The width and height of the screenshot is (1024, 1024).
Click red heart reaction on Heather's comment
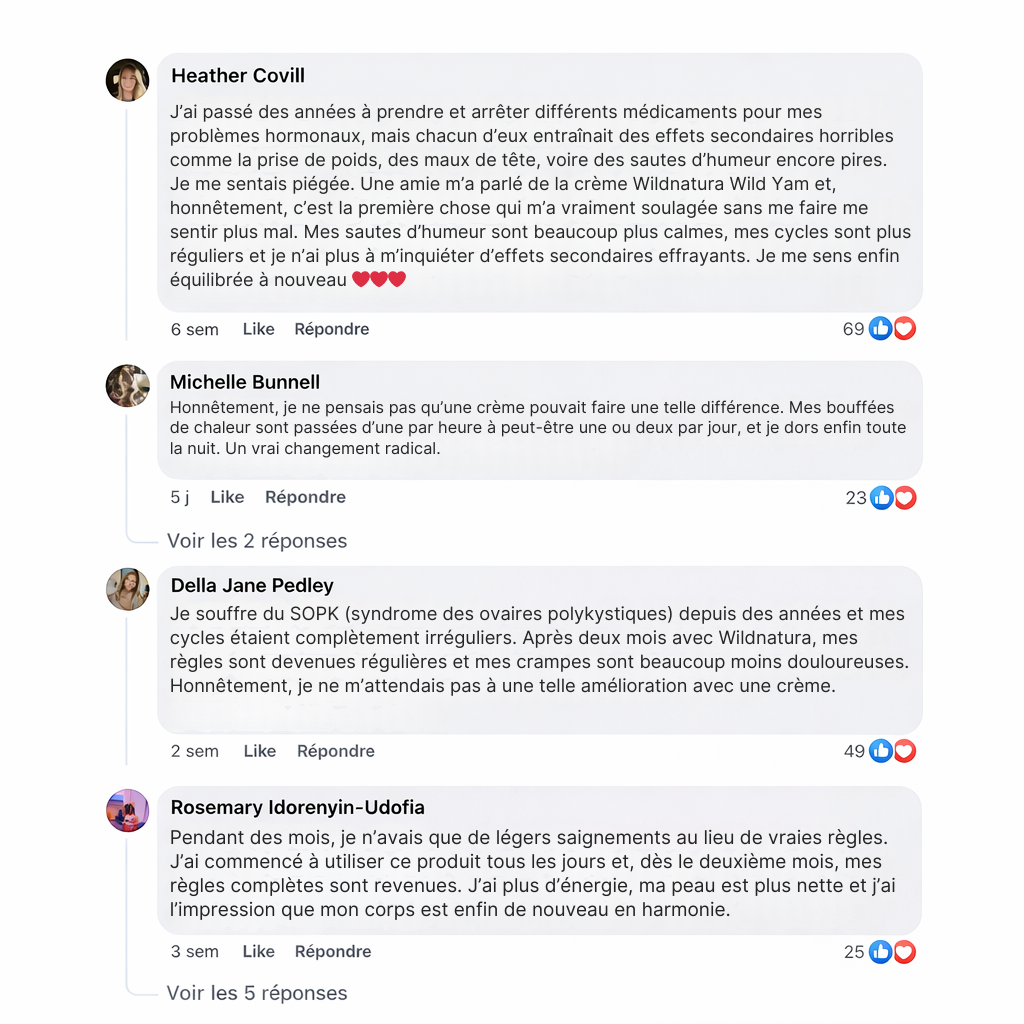pos(904,328)
